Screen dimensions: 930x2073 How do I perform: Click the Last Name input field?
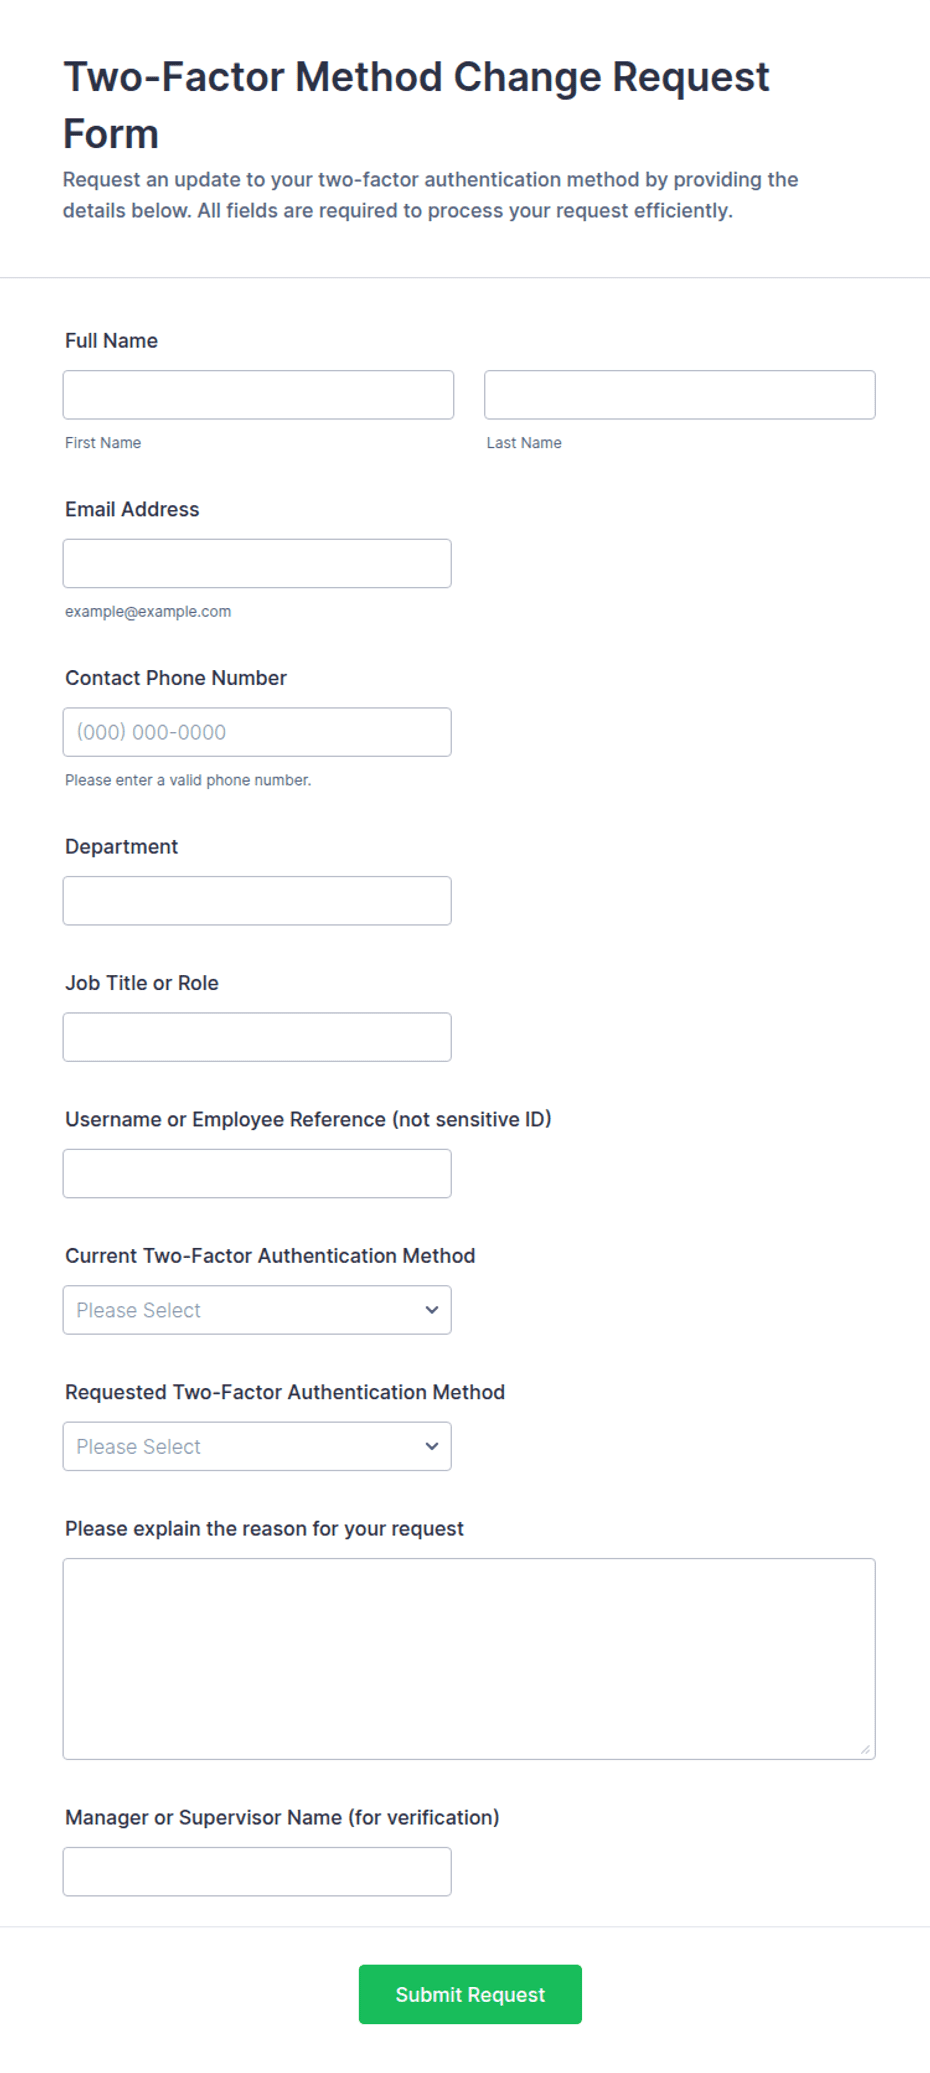(x=680, y=395)
